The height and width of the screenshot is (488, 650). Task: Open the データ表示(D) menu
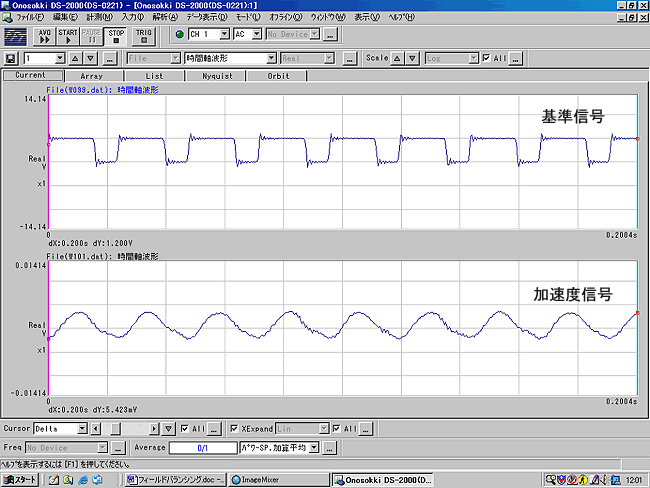(207, 17)
